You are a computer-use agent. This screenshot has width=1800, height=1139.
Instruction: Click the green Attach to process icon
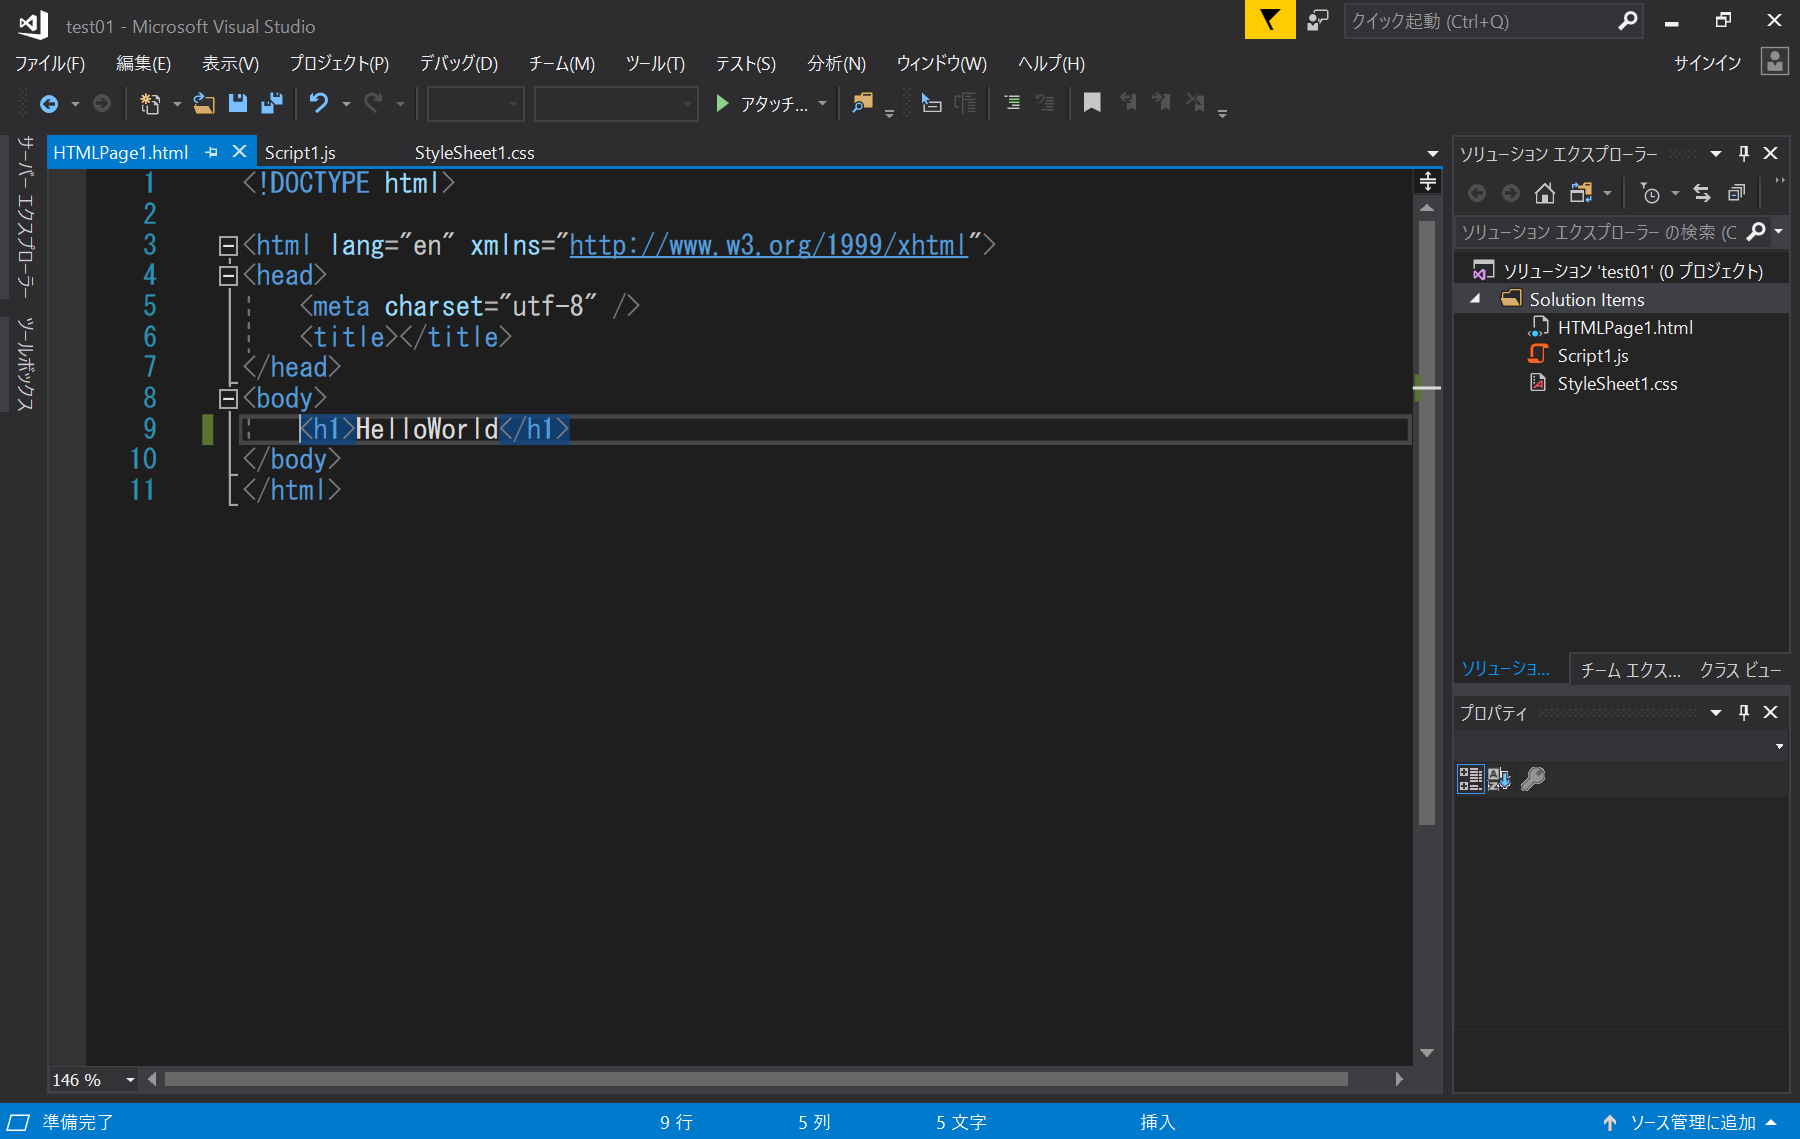tap(721, 103)
